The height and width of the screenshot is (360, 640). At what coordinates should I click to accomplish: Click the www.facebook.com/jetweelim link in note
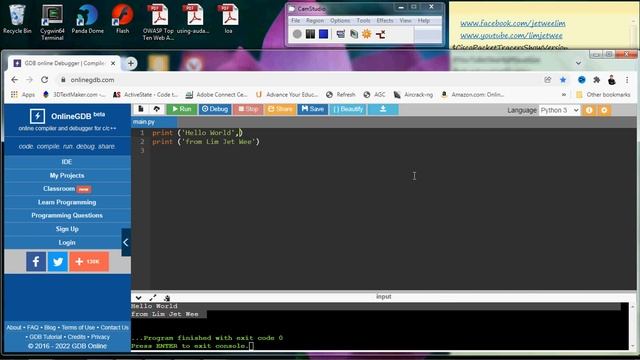(x=513, y=23)
